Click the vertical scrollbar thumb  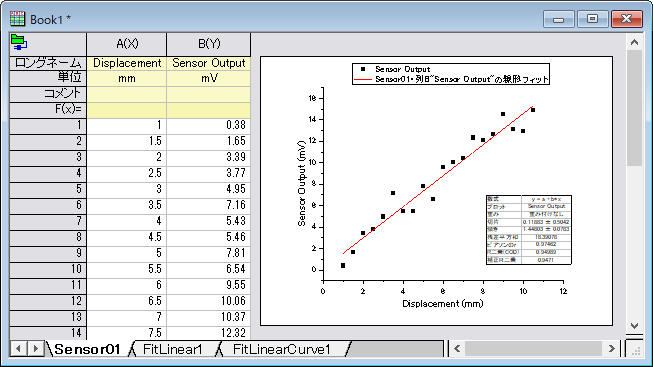click(634, 108)
